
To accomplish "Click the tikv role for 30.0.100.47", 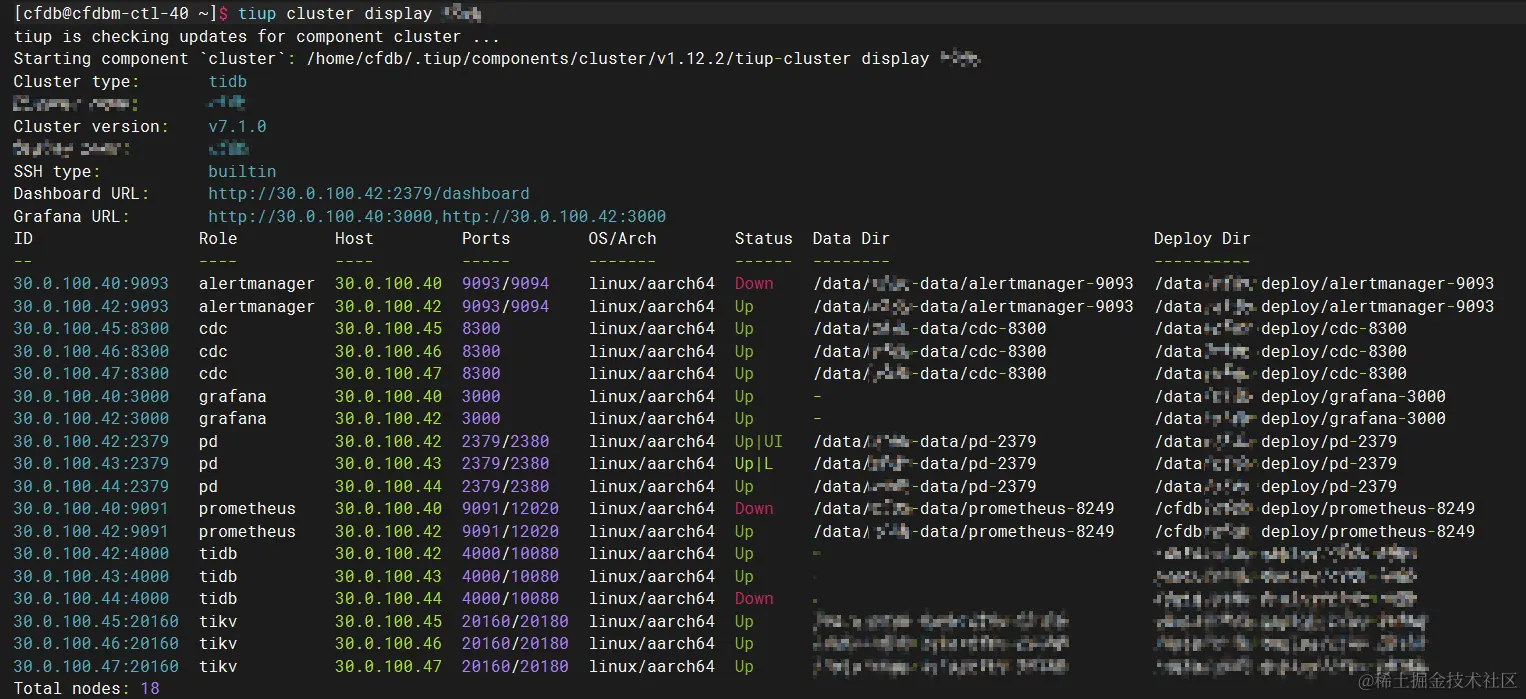I will tap(218, 666).
